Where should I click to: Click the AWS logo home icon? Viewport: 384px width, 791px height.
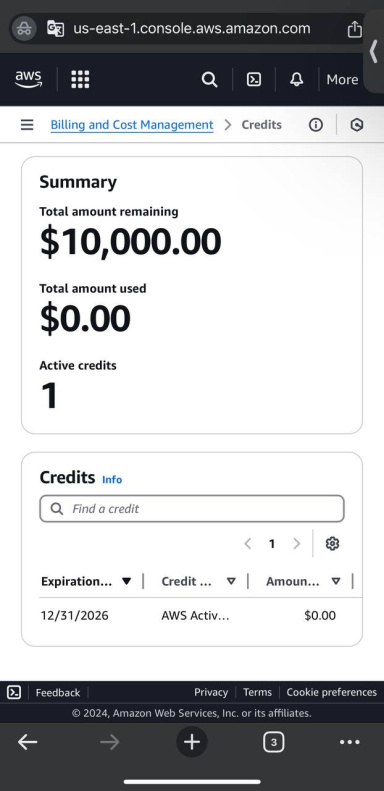point(28,79)
